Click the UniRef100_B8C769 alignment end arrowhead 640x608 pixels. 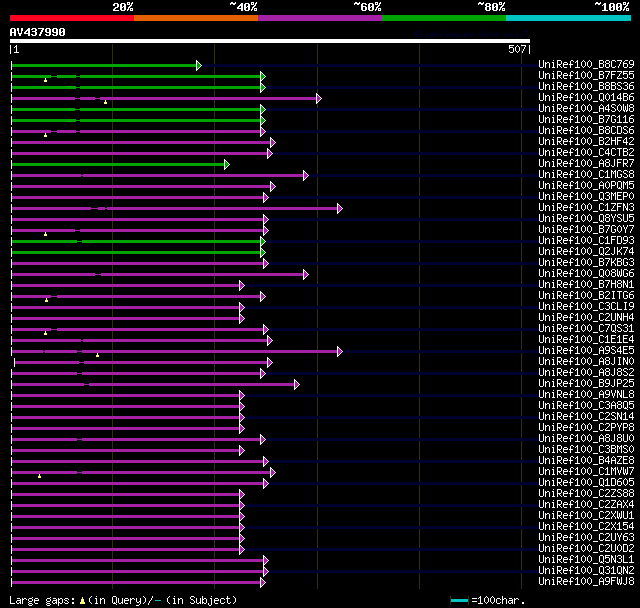[x=199, y=65]
